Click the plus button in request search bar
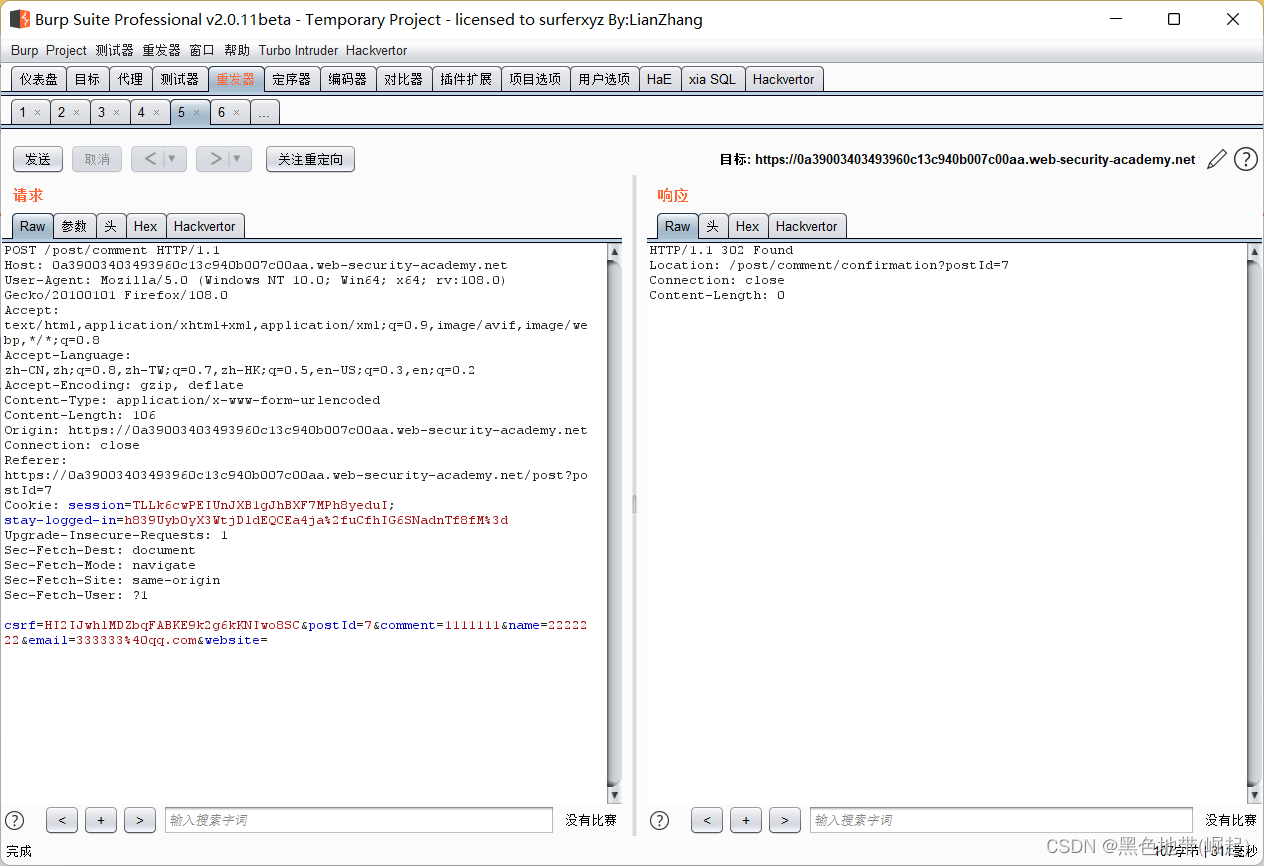The width and height of the screenshot is (1264, 866). pyautogui.click(x=101, y=820)
